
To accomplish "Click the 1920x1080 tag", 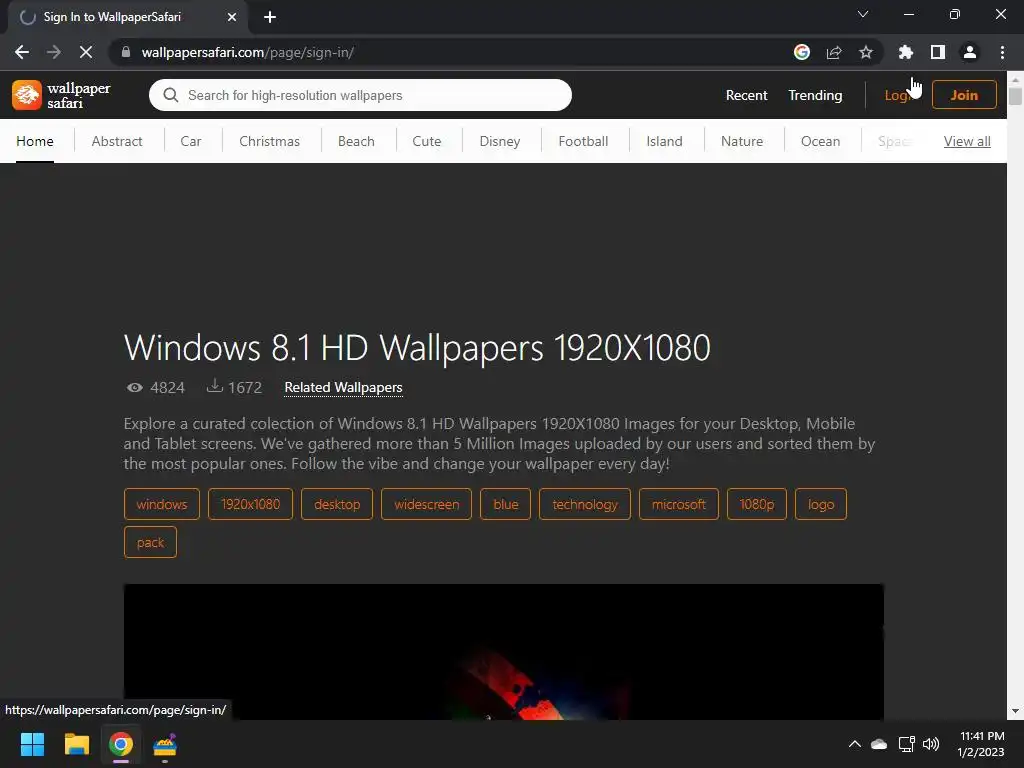I will click(250, 504).
